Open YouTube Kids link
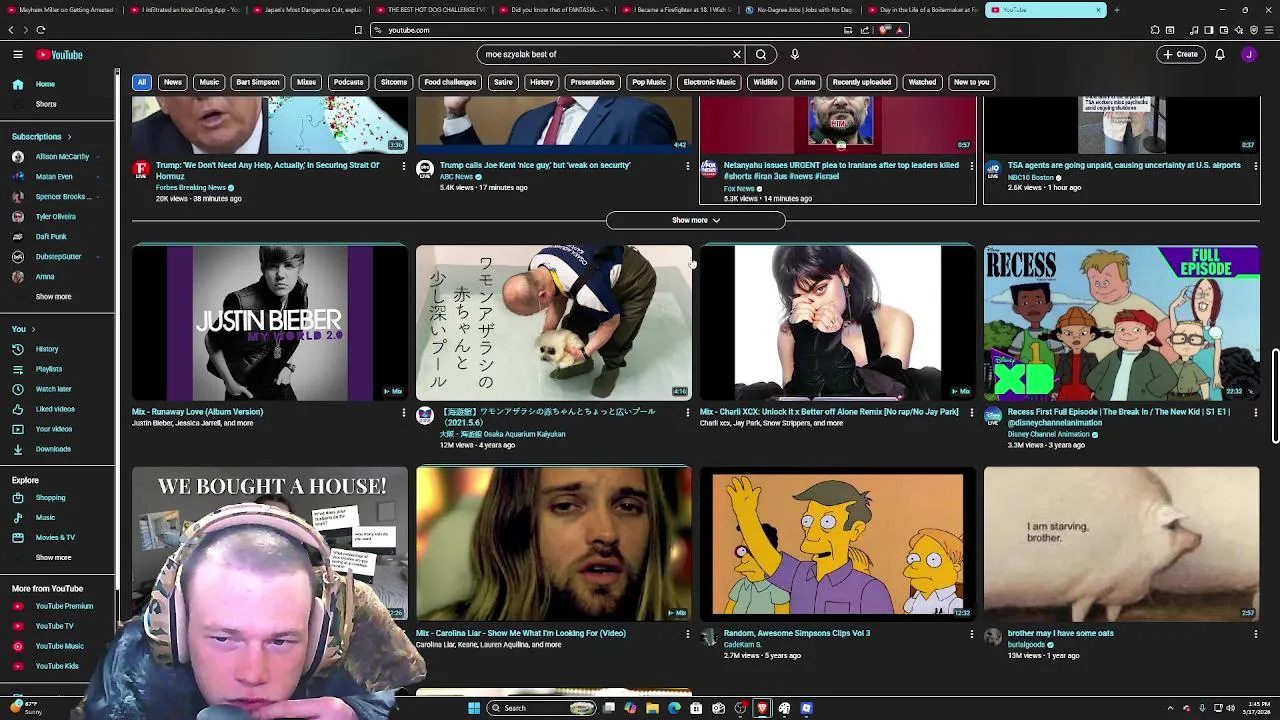 pos(58,666)
